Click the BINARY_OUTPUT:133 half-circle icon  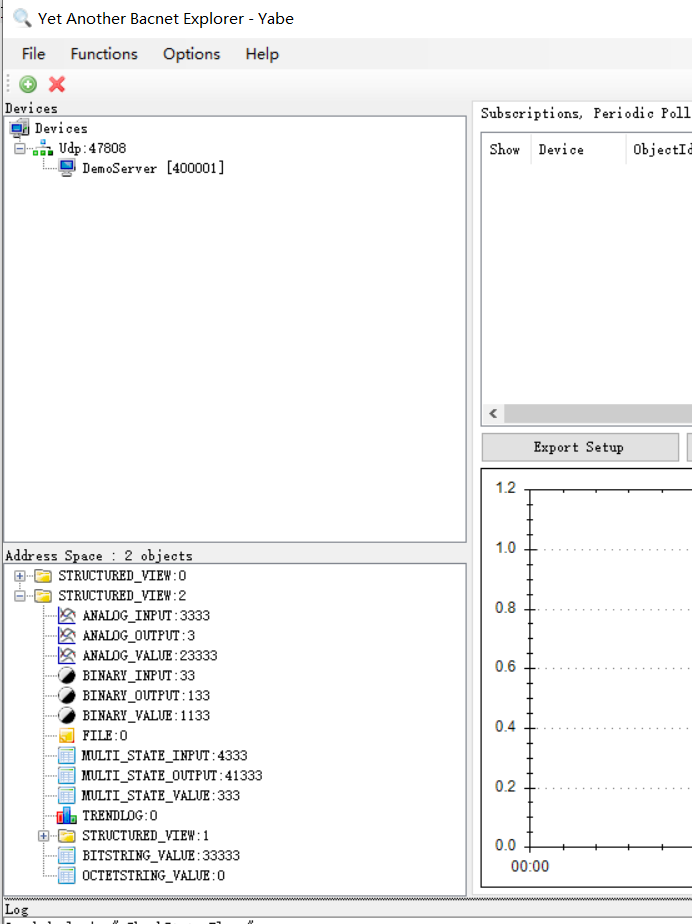(67, 696)
